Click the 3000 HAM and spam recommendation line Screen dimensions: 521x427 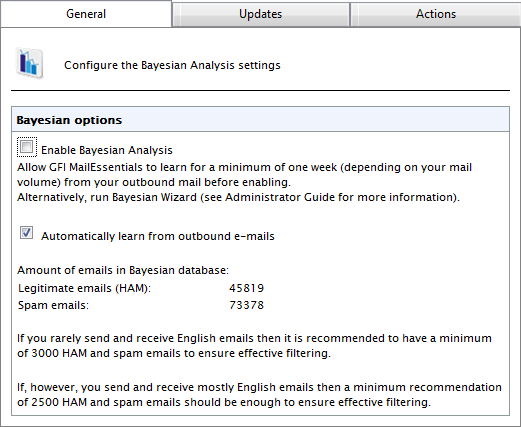(174, 353)
